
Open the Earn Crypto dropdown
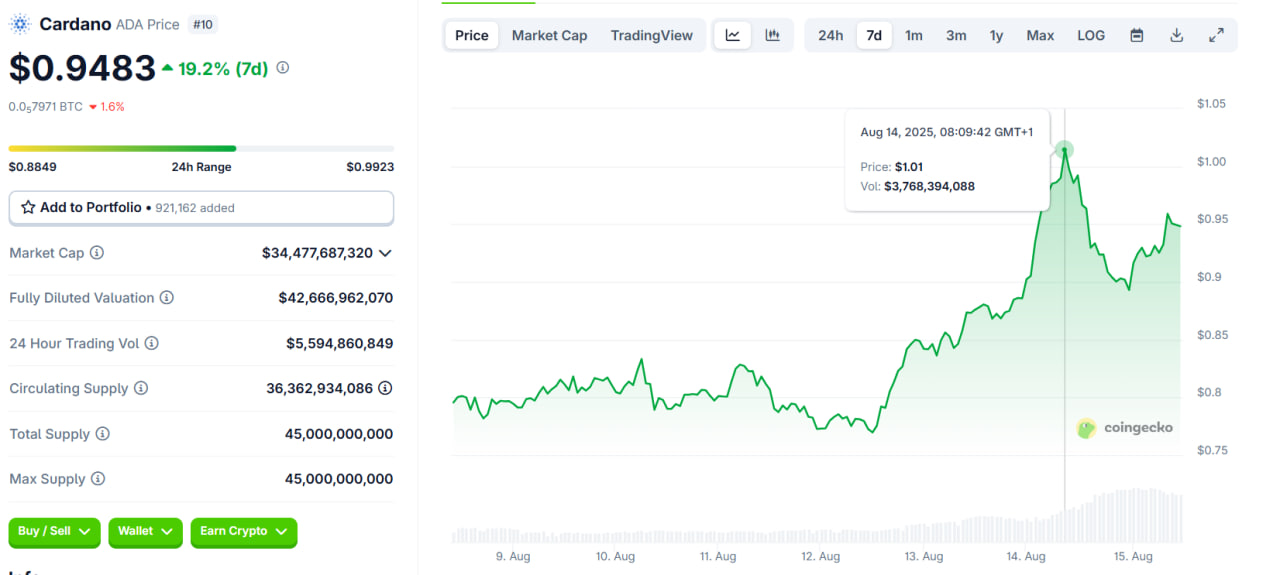pyautogui.click(x=243, y=531)
